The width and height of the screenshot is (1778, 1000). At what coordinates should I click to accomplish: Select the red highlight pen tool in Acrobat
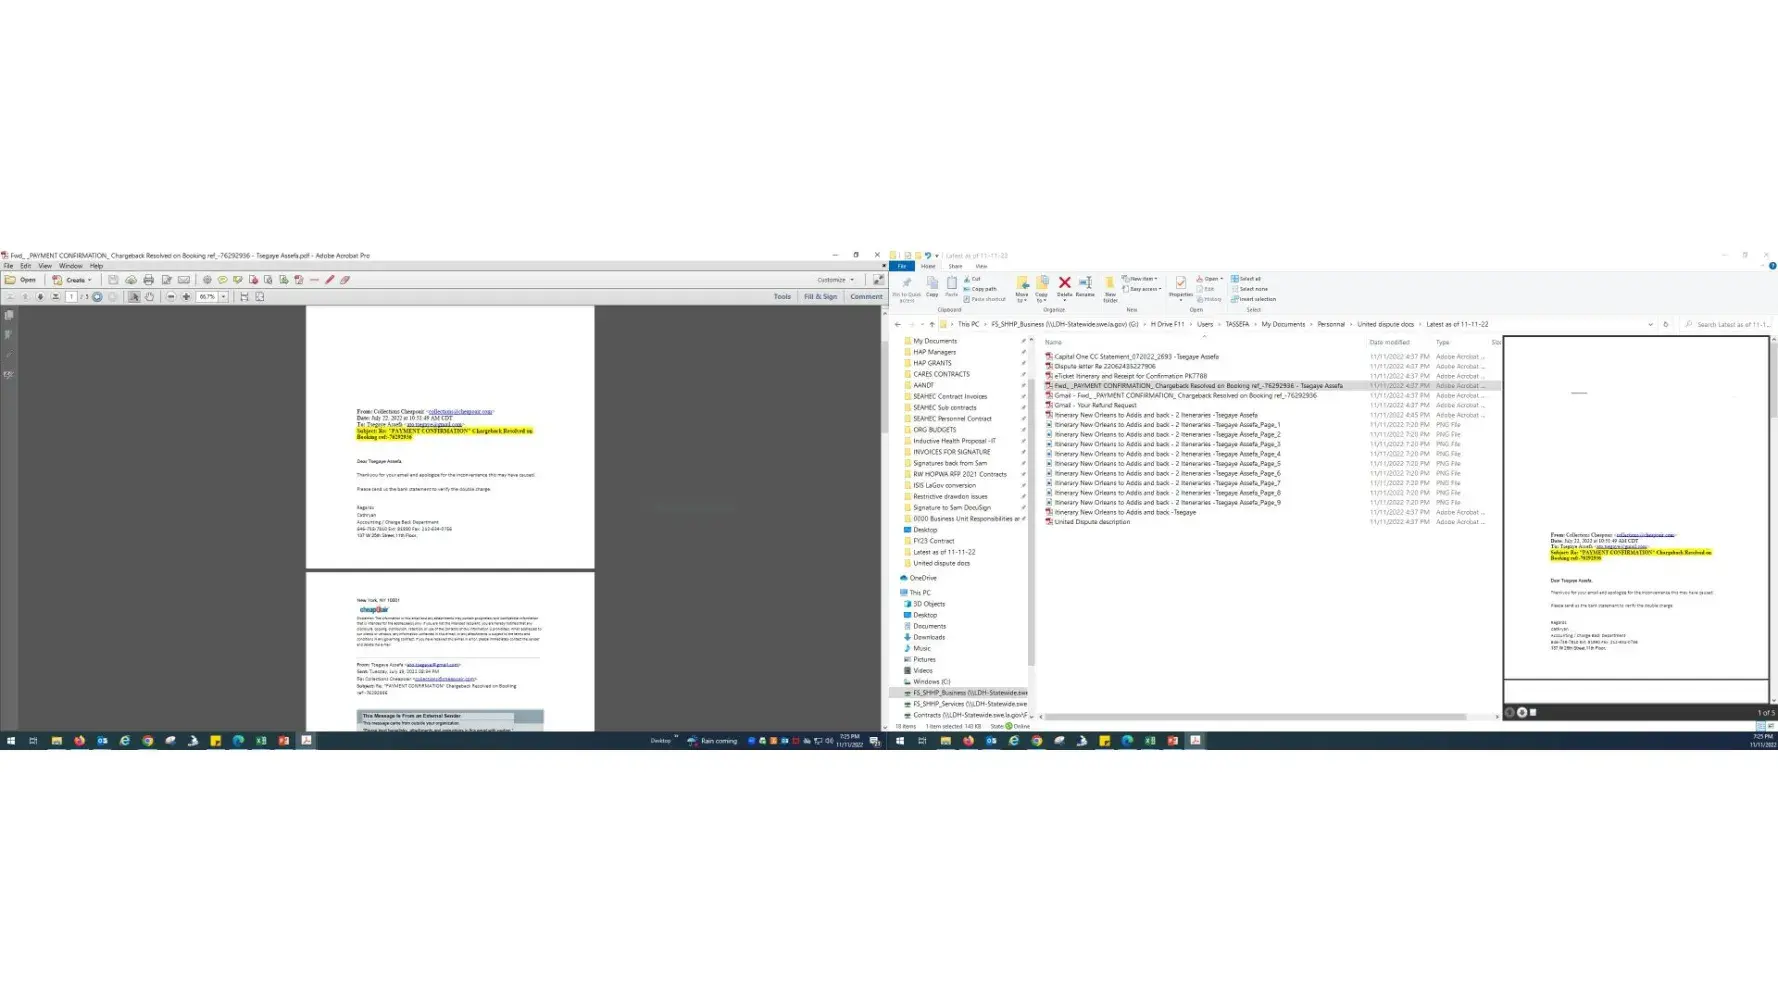pos(330,280)
